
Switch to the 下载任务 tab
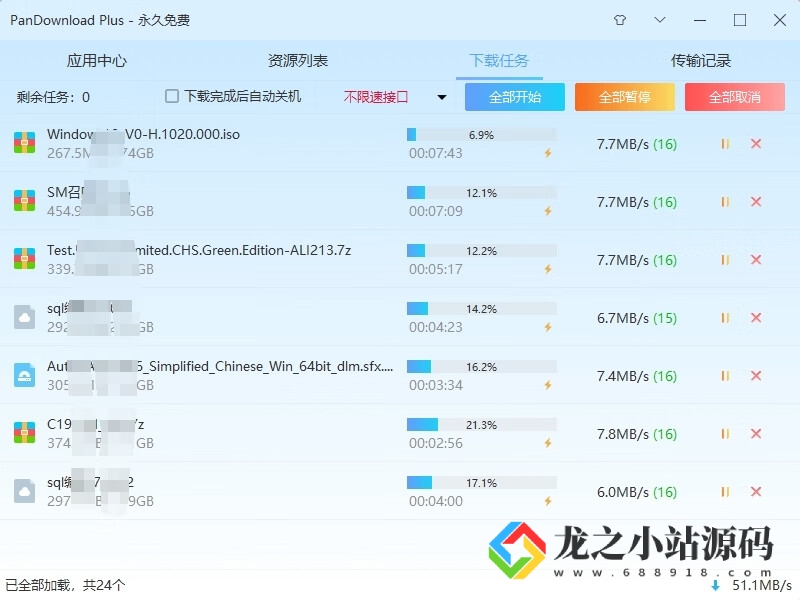click(499, 61)
